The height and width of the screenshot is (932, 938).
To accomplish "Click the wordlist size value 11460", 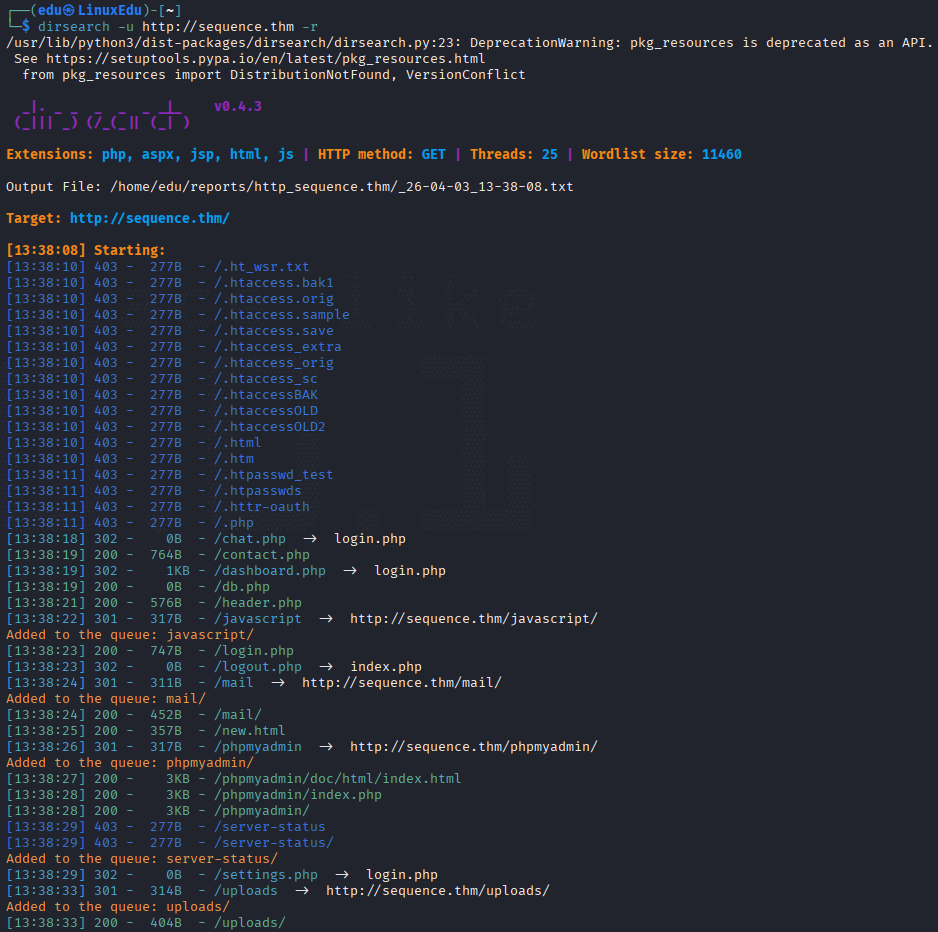I will (721, 154).
